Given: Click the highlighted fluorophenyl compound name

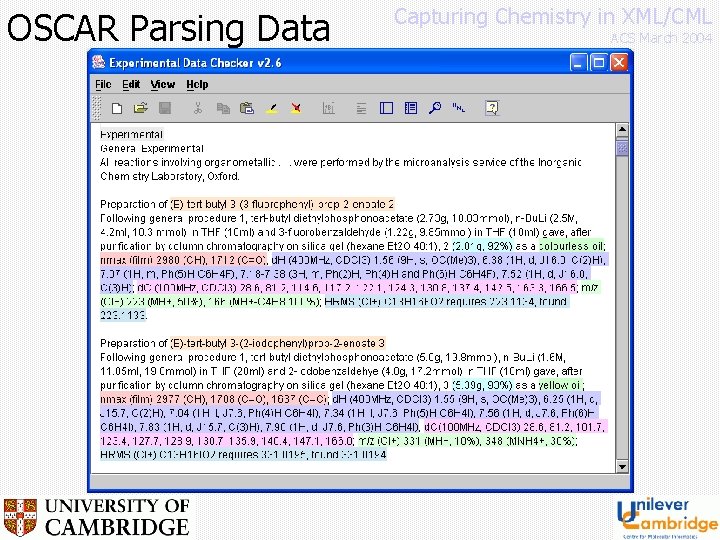Looking at the screenshot, I should point(282,204).
